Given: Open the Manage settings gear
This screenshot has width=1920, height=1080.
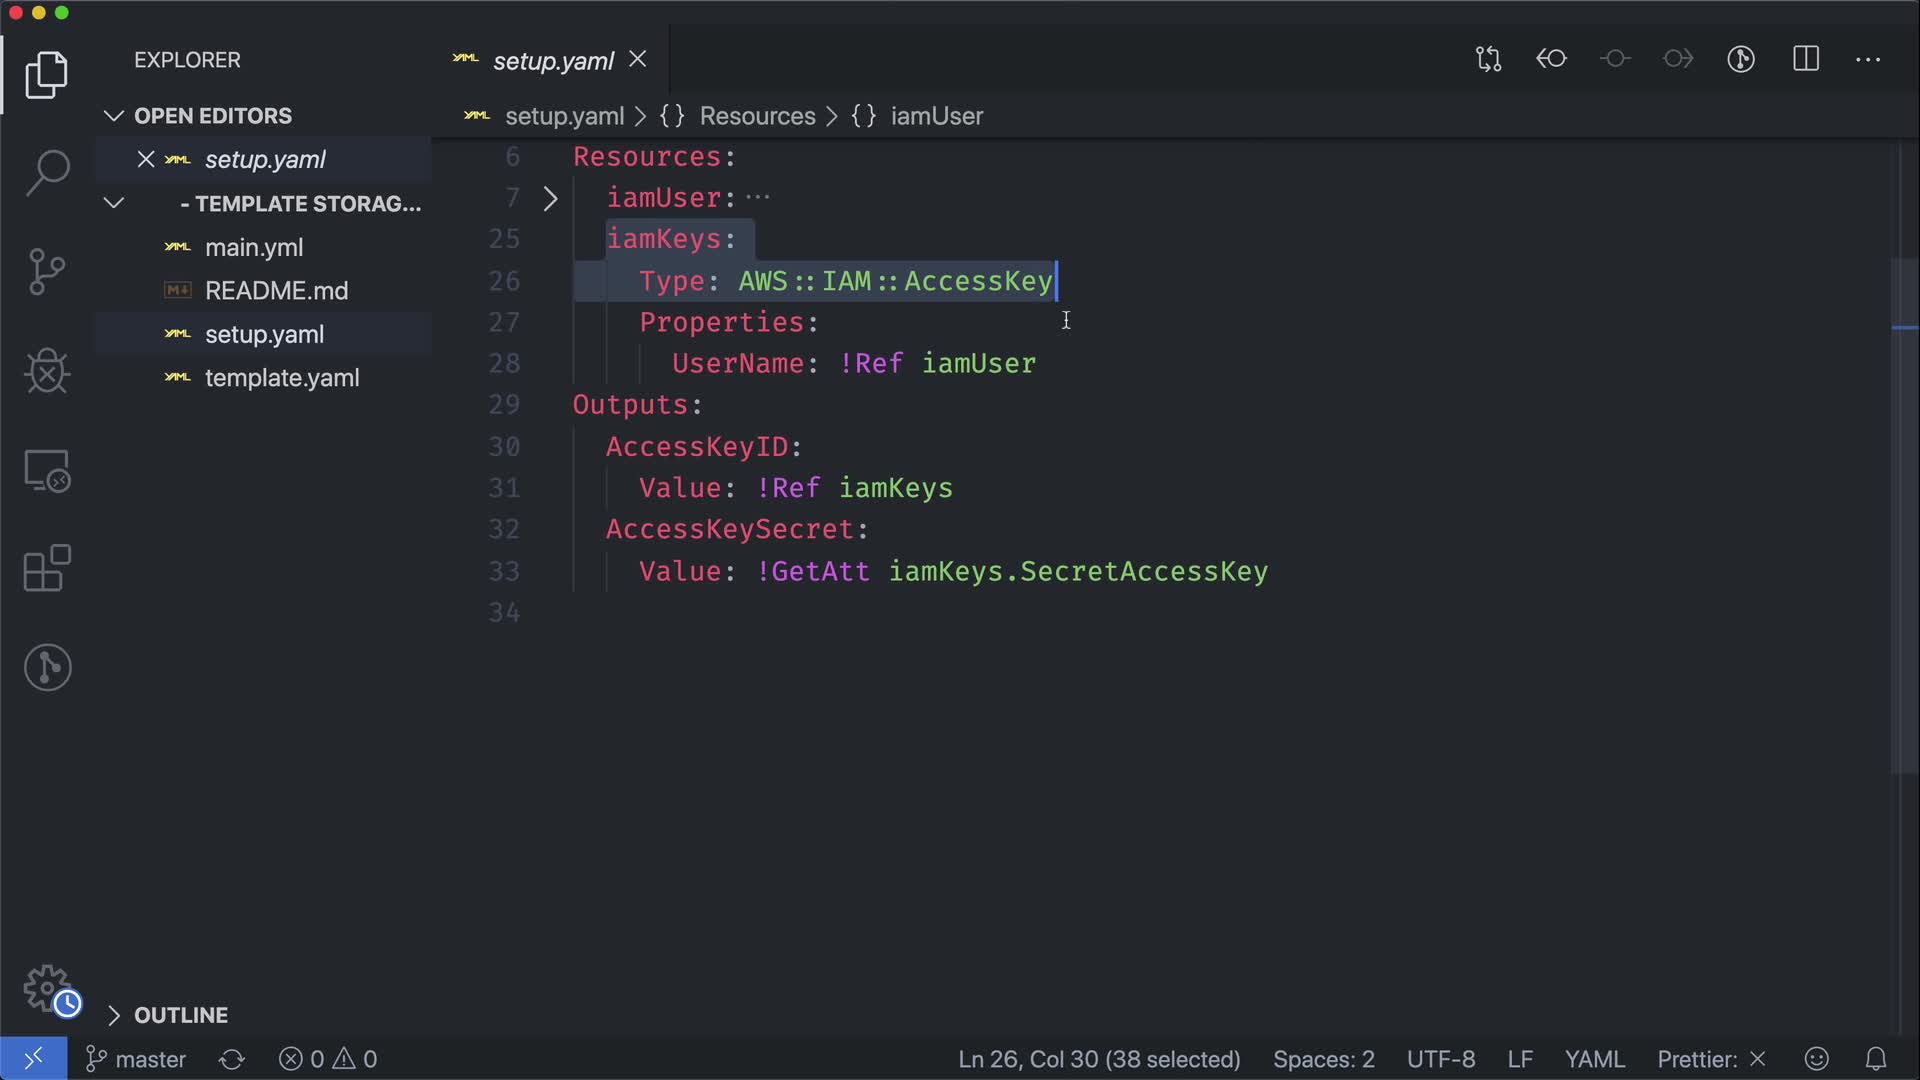Looking at the screenshot, I should pos(47,988).
